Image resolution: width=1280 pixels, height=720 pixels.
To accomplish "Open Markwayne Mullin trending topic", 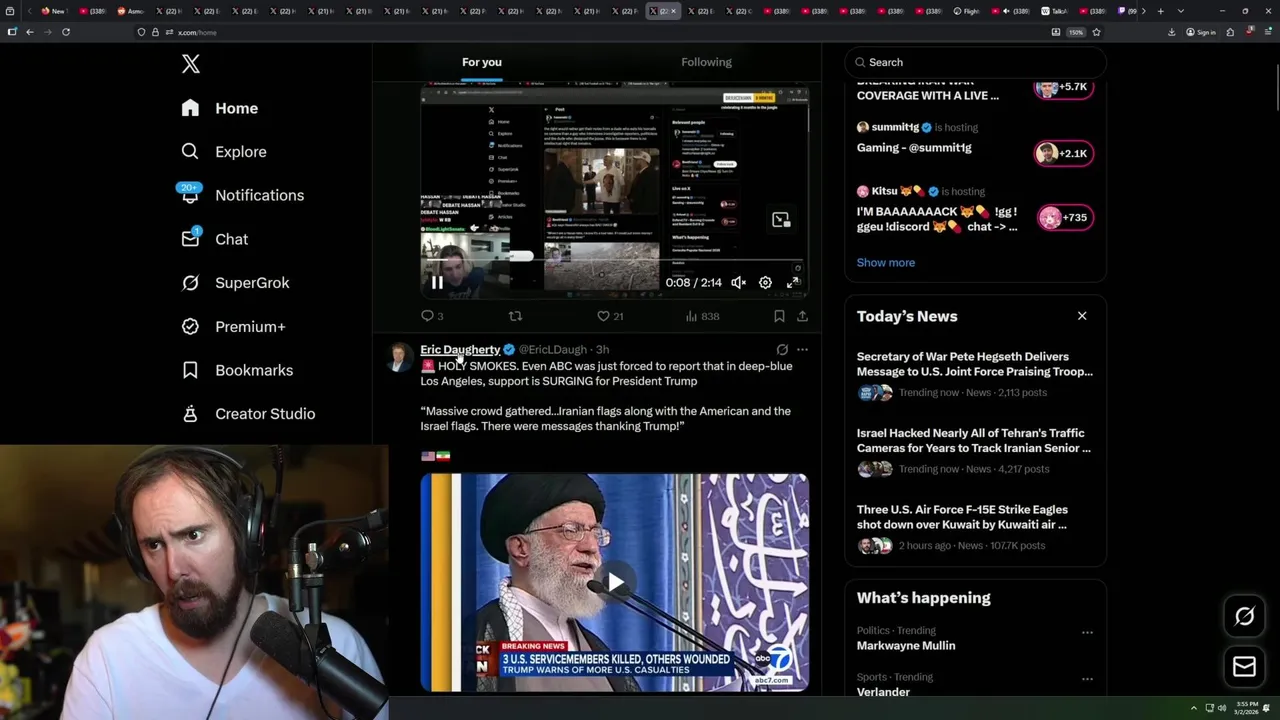I will [906, 646].
